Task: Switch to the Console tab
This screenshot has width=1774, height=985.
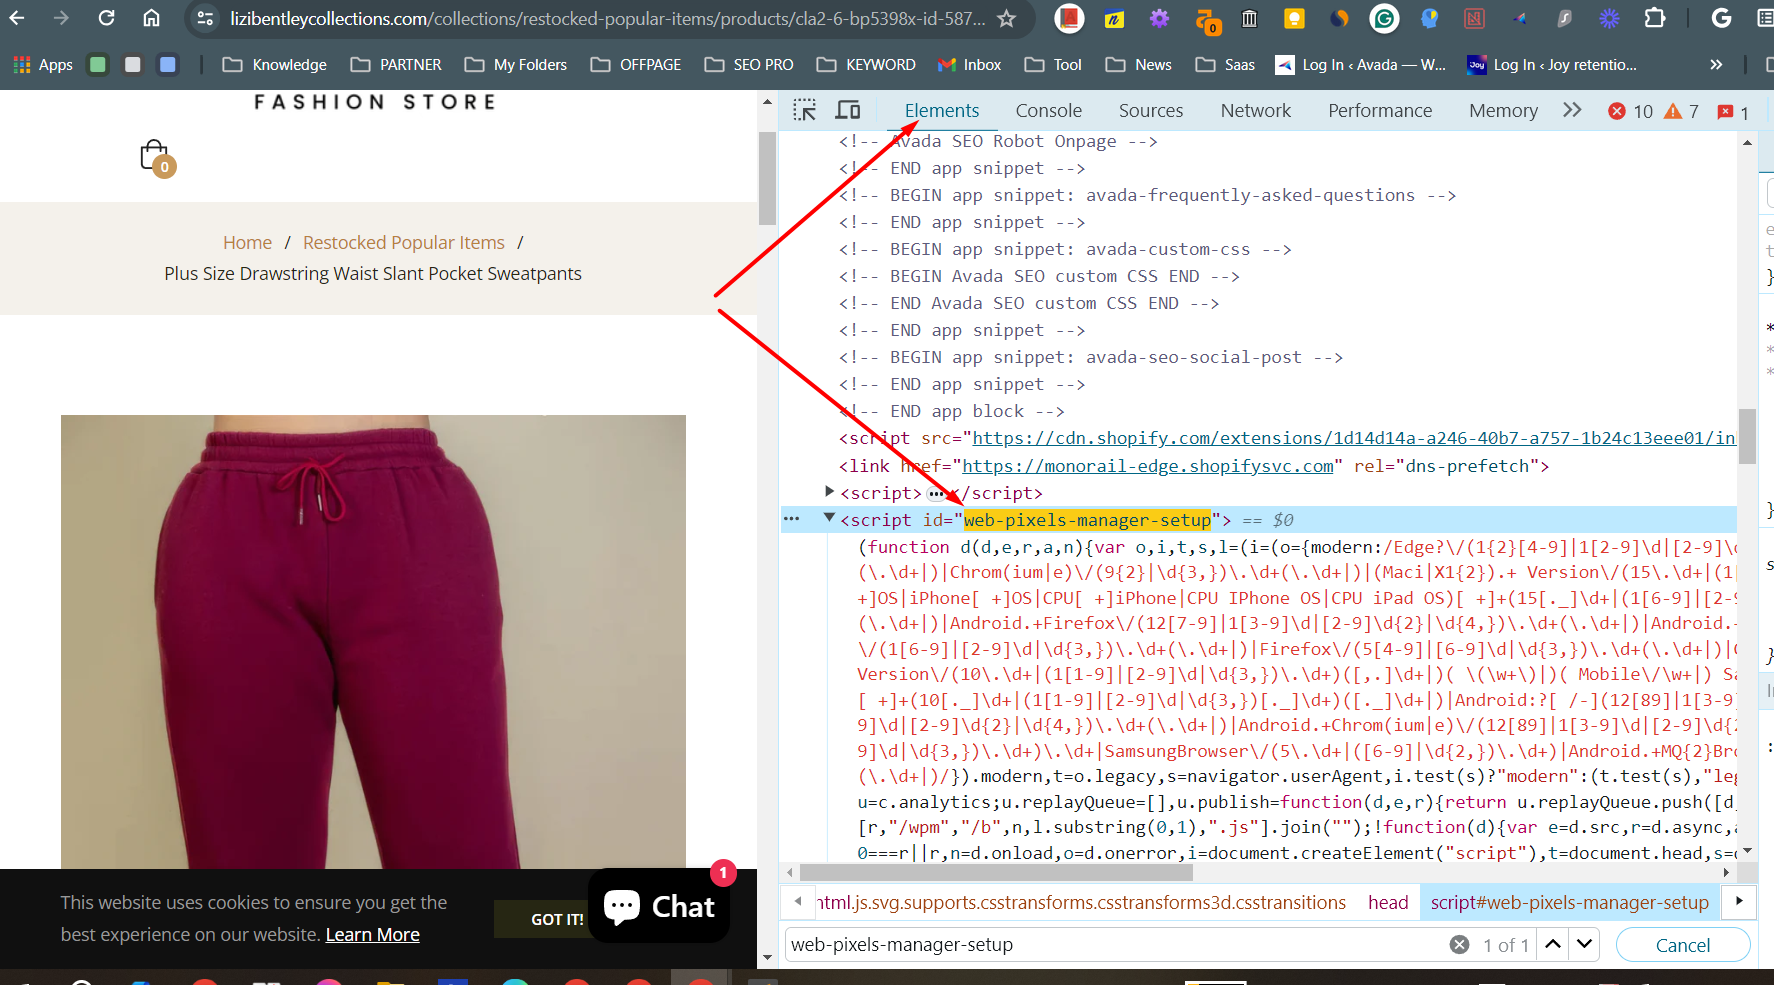Action: (1048, 111)
